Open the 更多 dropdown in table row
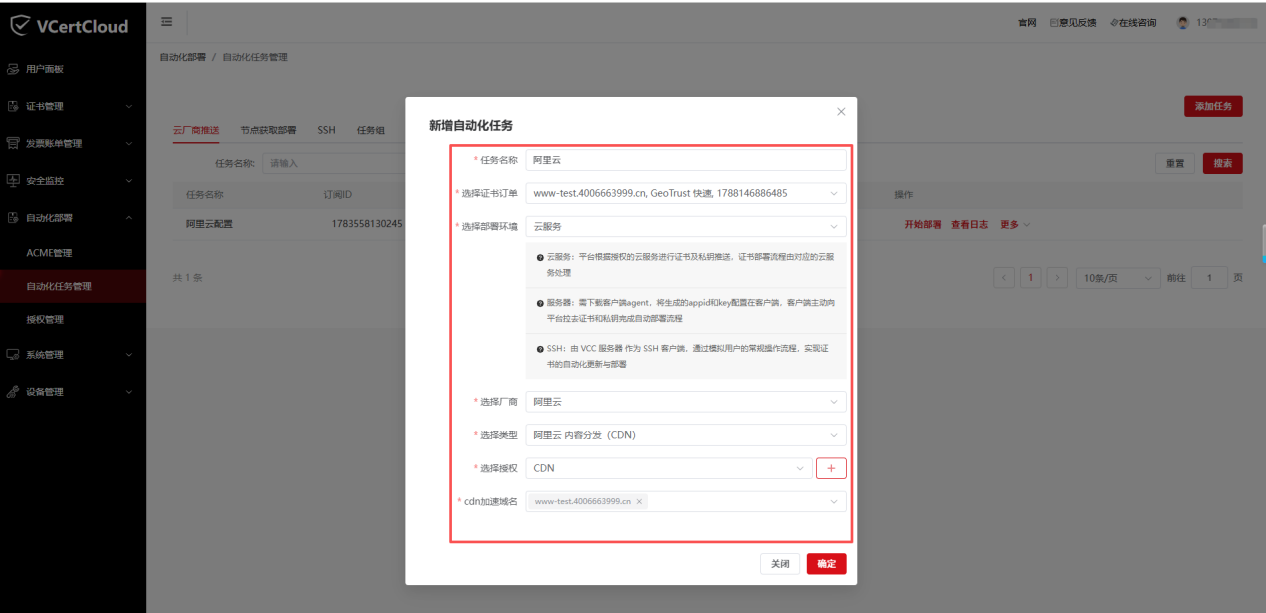1266x613 pixels. tap(1015, 224)
